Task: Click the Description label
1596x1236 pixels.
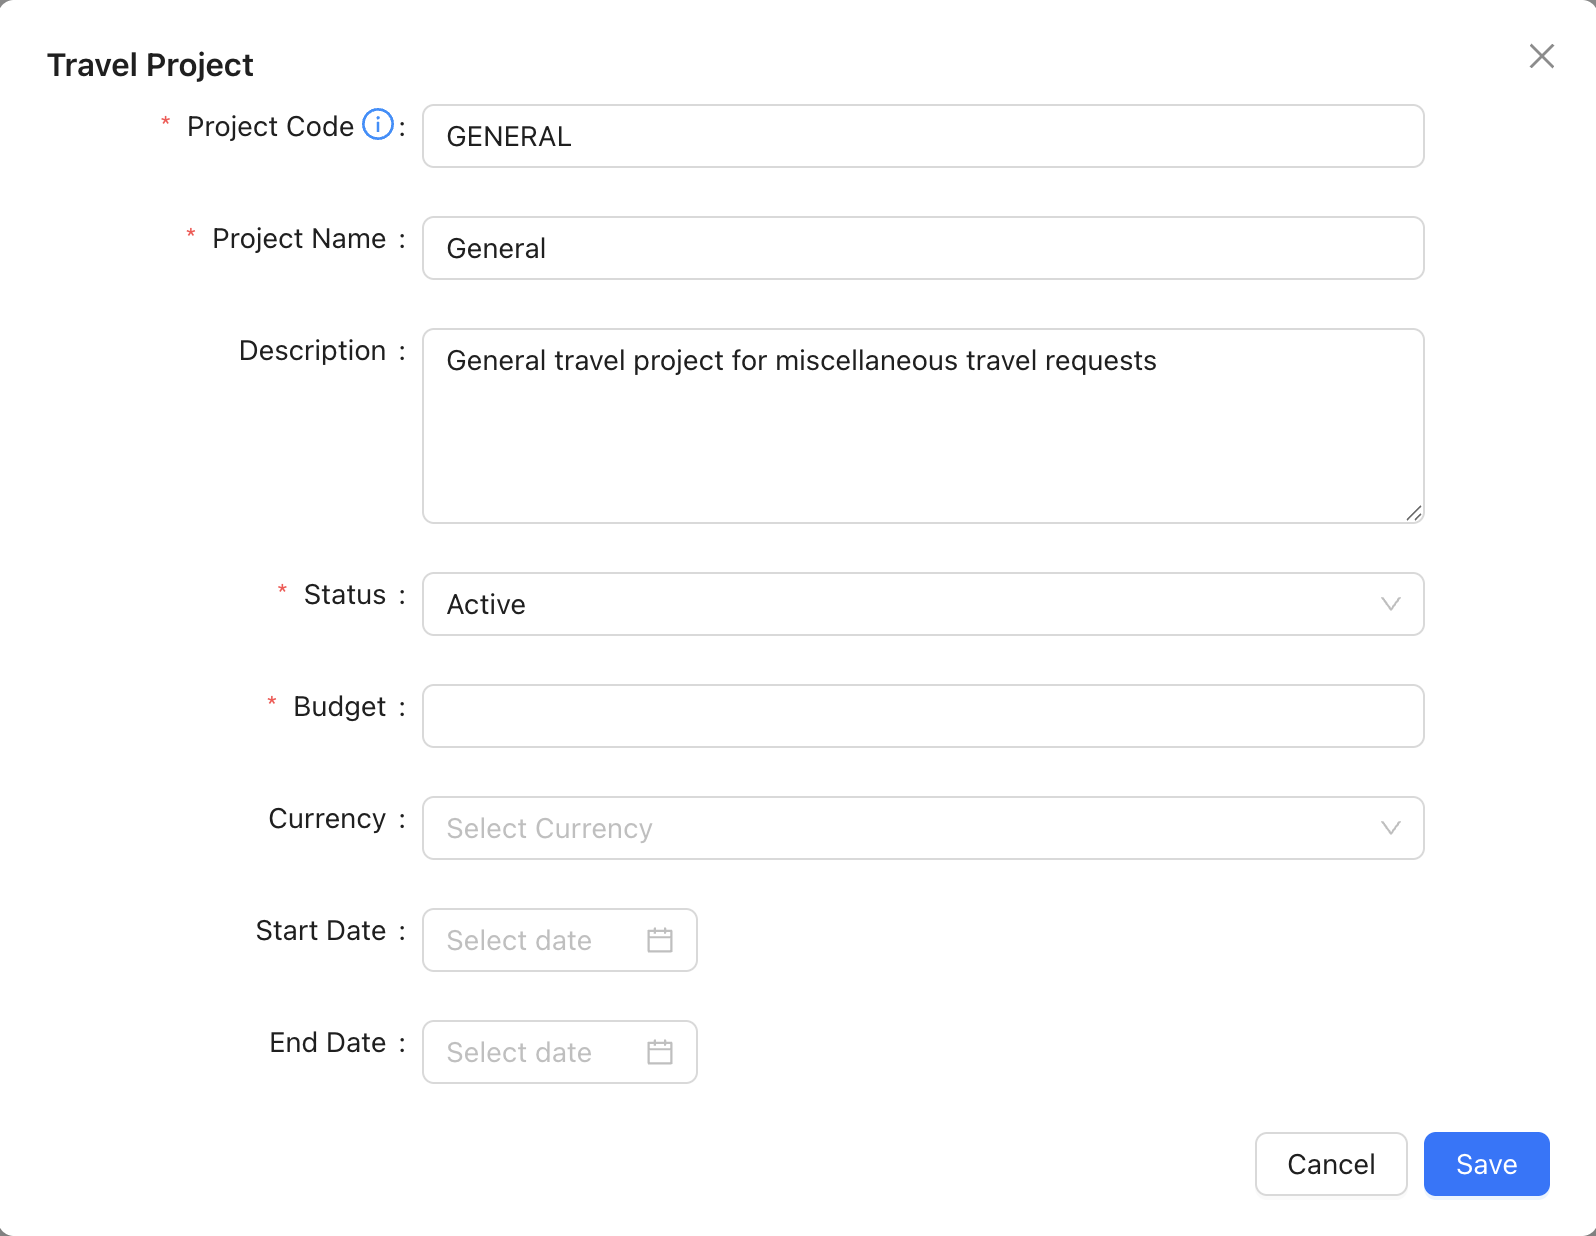Action: [312, 351]
